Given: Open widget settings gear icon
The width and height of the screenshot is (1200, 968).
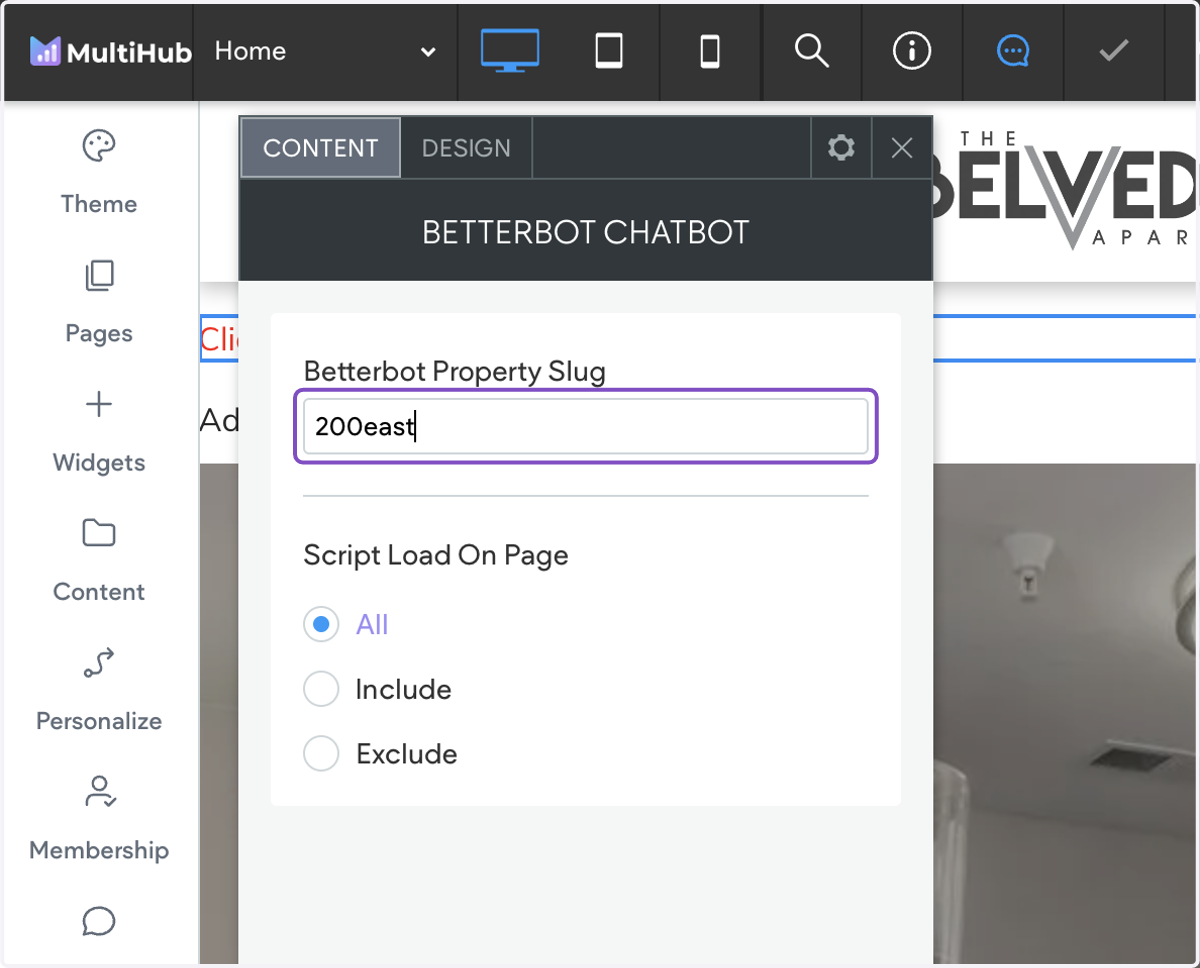Looking at the screenshot, I should 841,148.
